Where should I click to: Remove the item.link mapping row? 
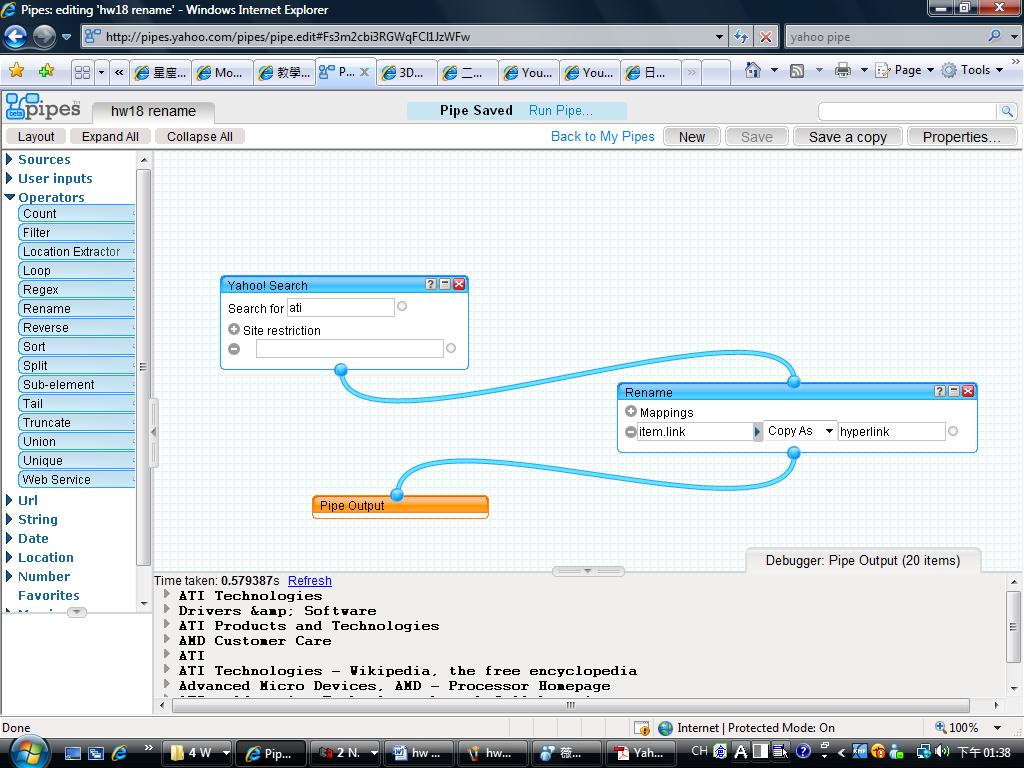pos(631,432)
